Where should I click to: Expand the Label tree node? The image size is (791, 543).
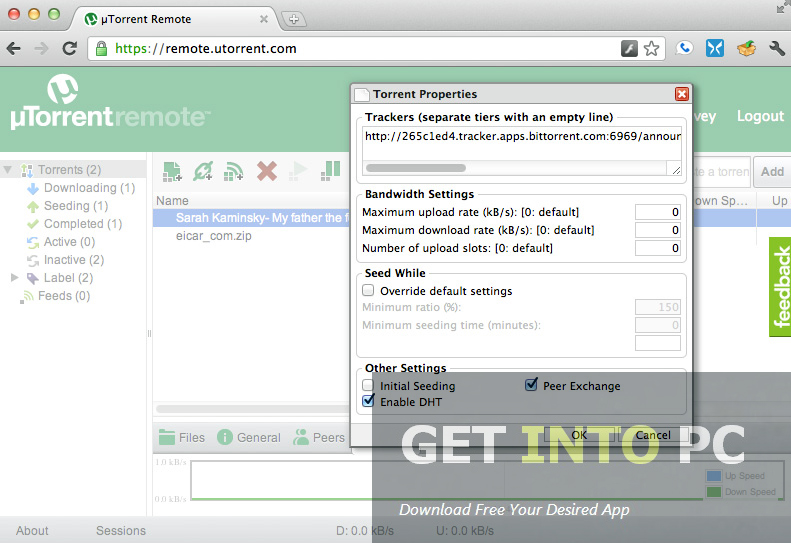tap(15, 278)
